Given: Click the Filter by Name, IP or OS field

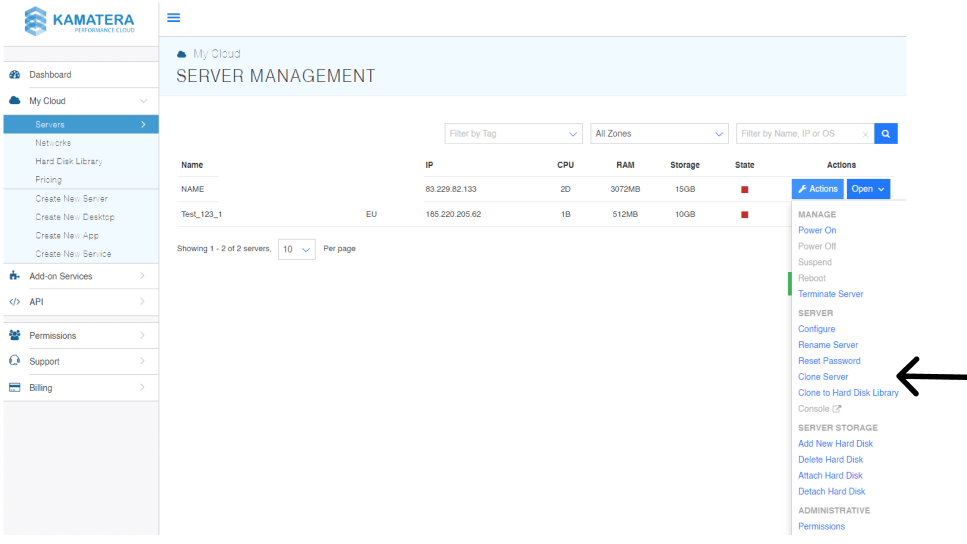Looking at the screenshot, I should pos(800,134).
